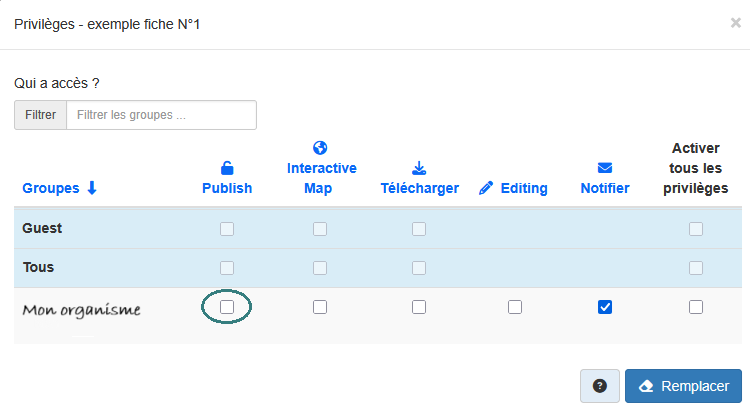Click the sort arrow next to Groupes
Viewport: 750px width, 411px height.
[x=92, y=188]
